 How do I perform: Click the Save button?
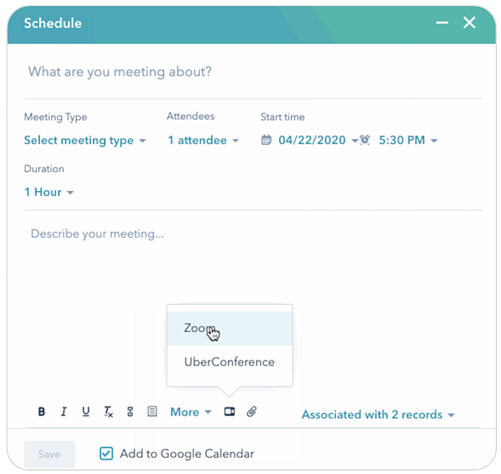coord(49,454)
